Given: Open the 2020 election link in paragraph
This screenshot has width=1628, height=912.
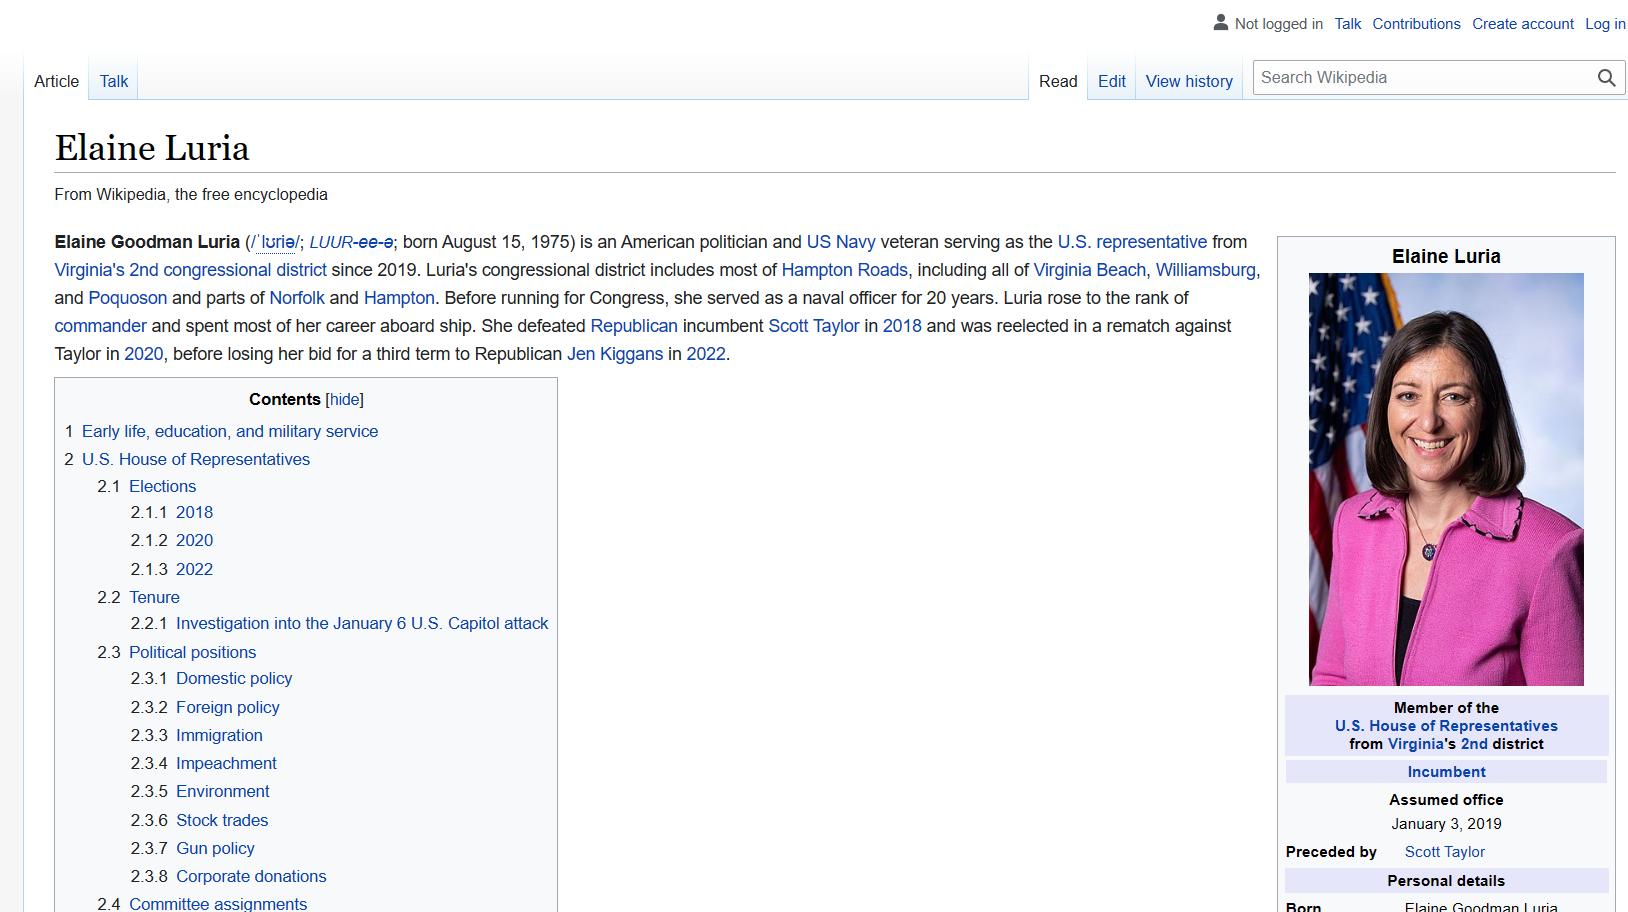Looking at the screenshot, I should coord(143,354).
